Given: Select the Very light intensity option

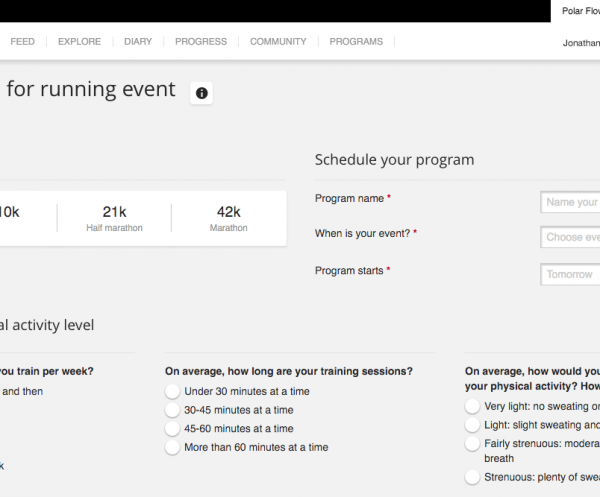Looking at the screenshot, I should pos(472,407).
